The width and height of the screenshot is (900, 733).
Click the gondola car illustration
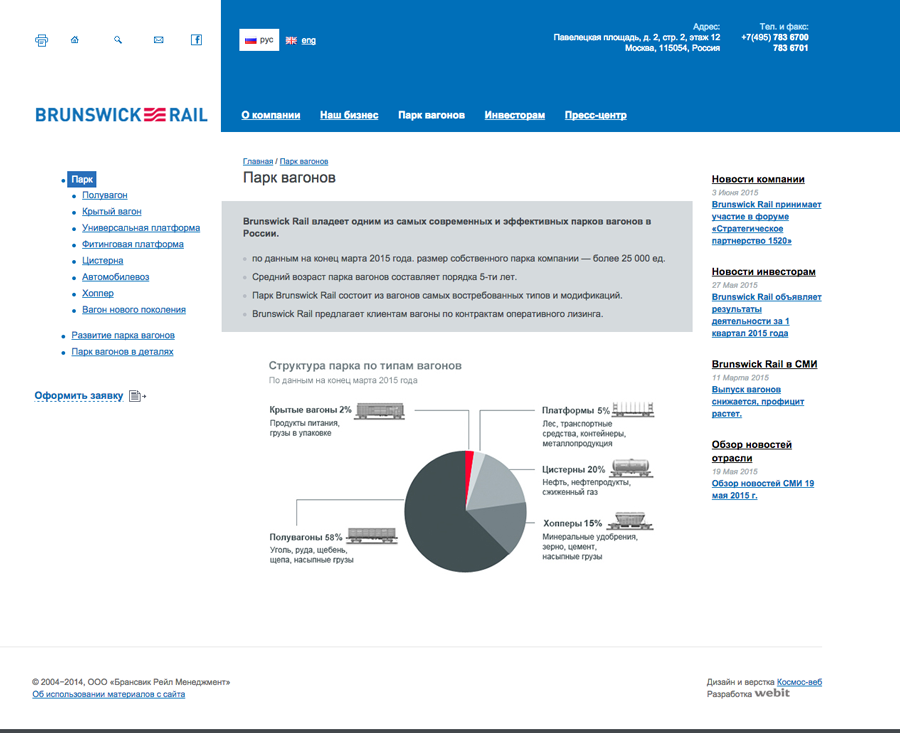(373, 536)
